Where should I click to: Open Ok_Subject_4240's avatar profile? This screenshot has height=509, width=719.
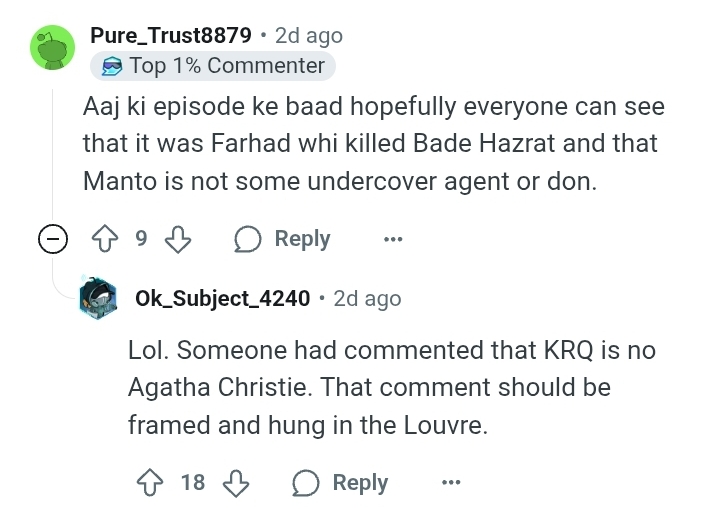(102, 297)
